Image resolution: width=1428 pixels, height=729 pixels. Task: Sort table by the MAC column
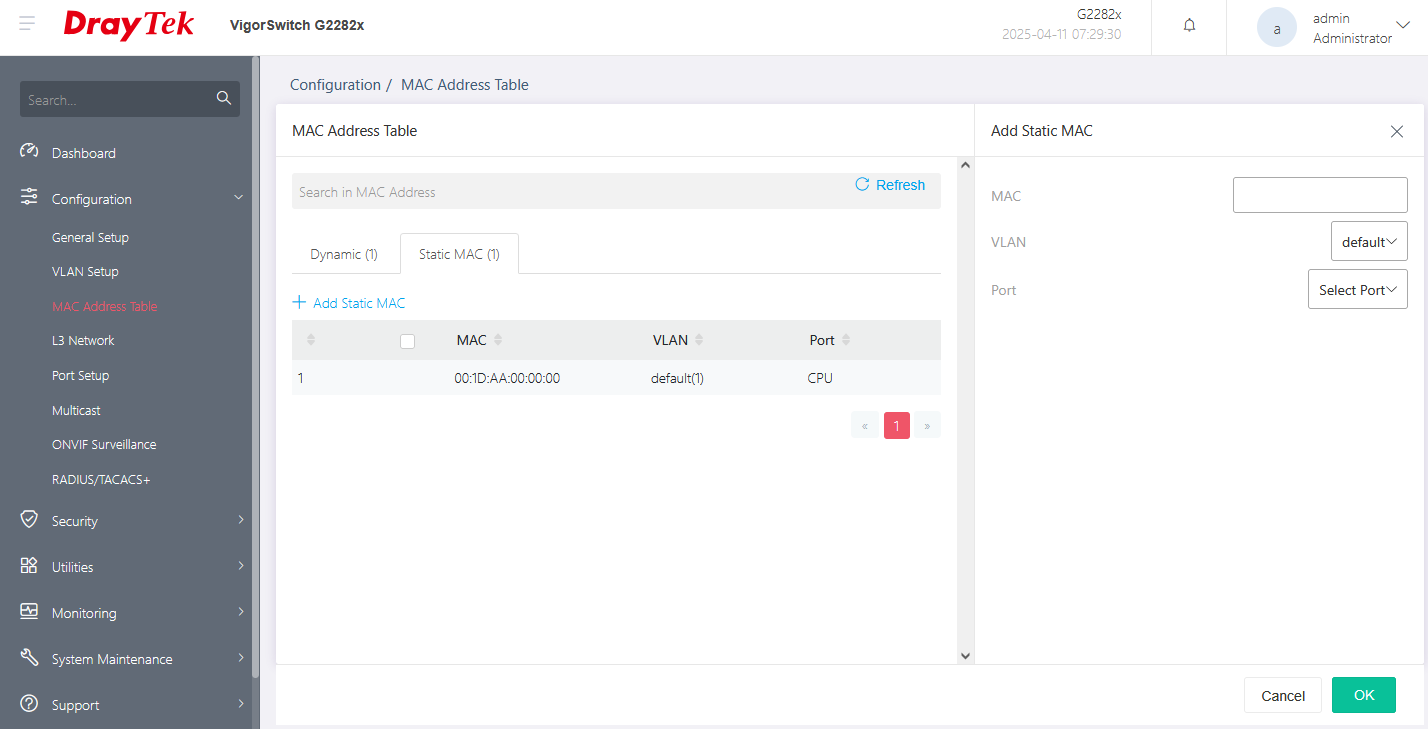point(498,341)
